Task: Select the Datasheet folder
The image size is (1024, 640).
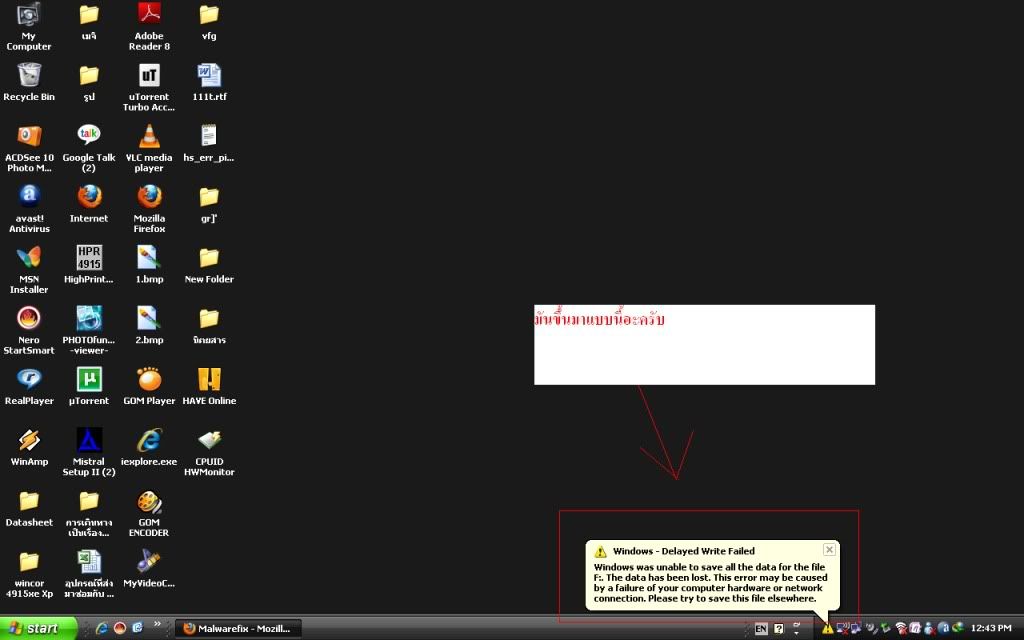Action: point(29,502)
